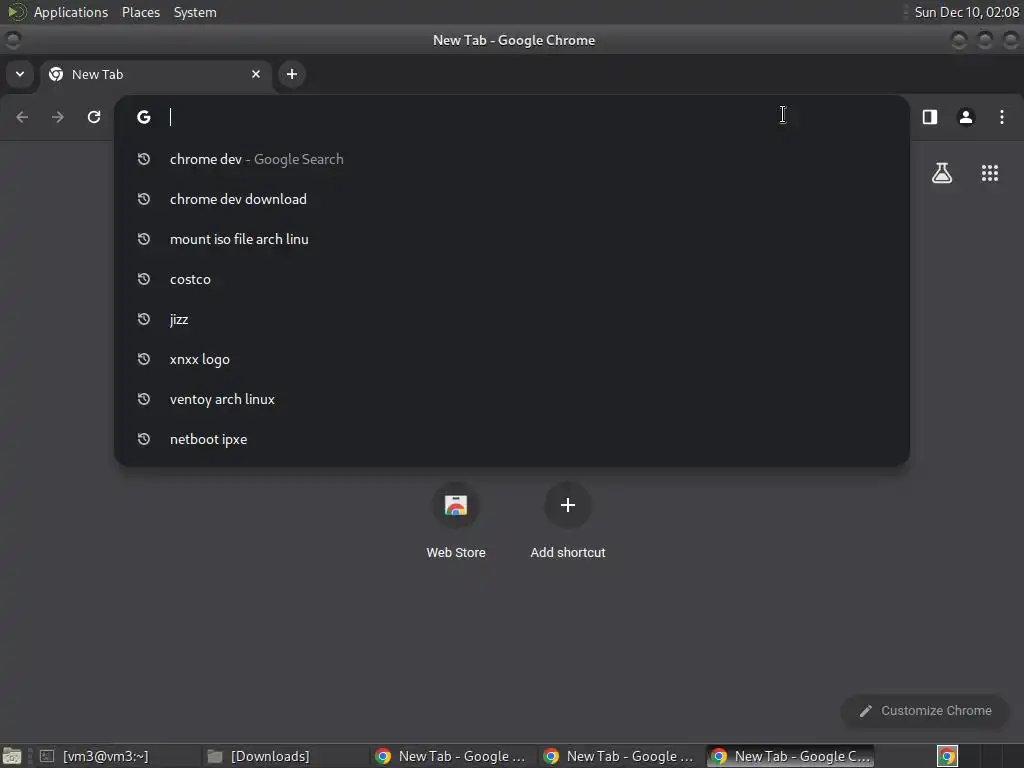Open the Places menu

coord(141,12)
